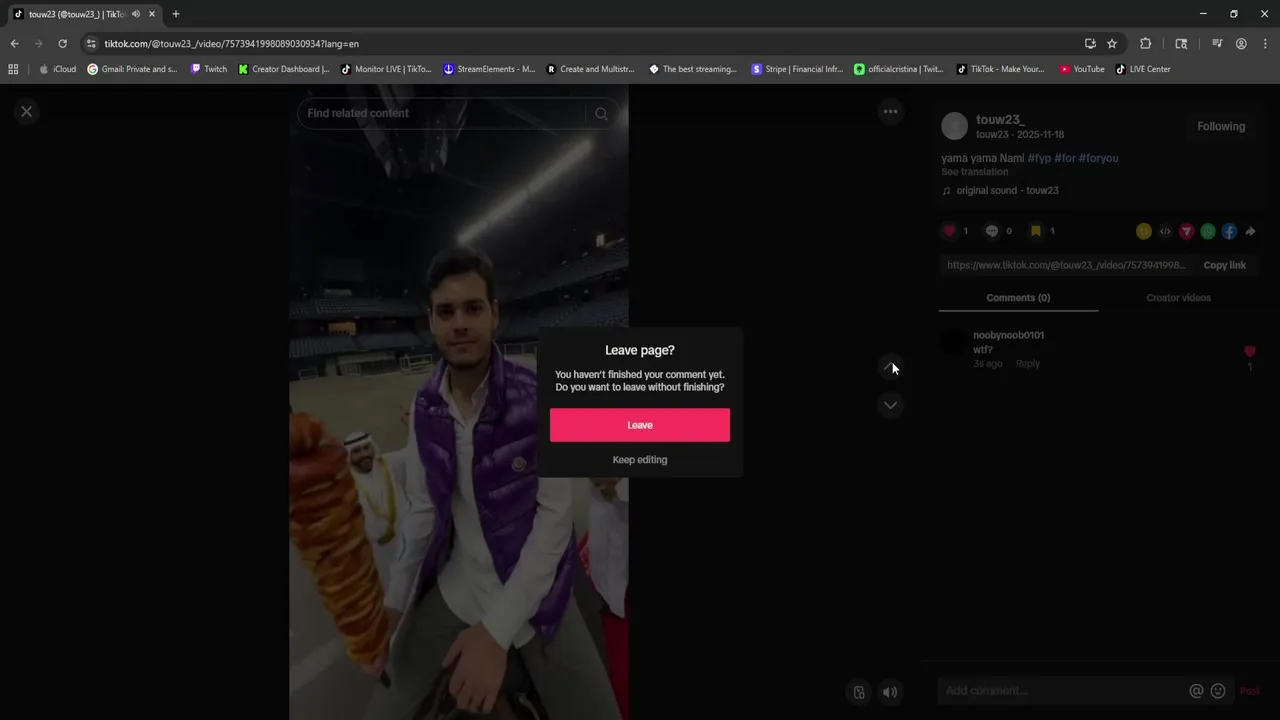Share to Facebook
The image size is (1280, 720).
click(1229, 231)
